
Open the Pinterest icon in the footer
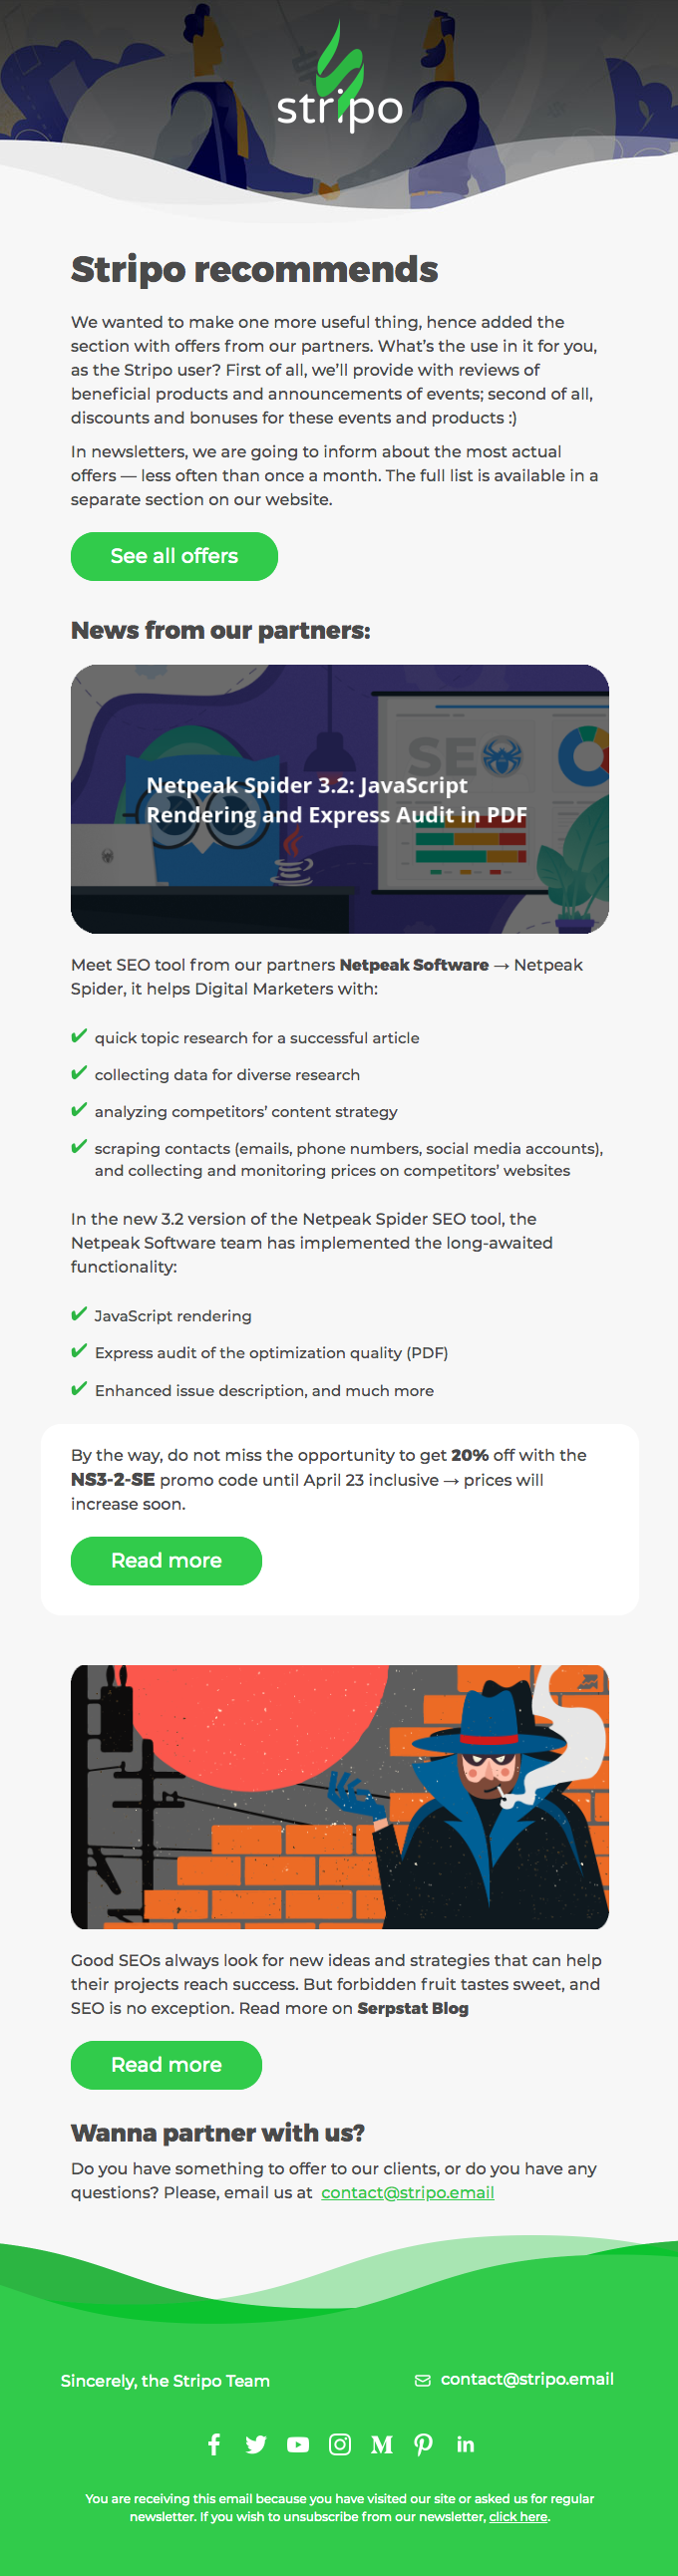tap(424, 2444)
